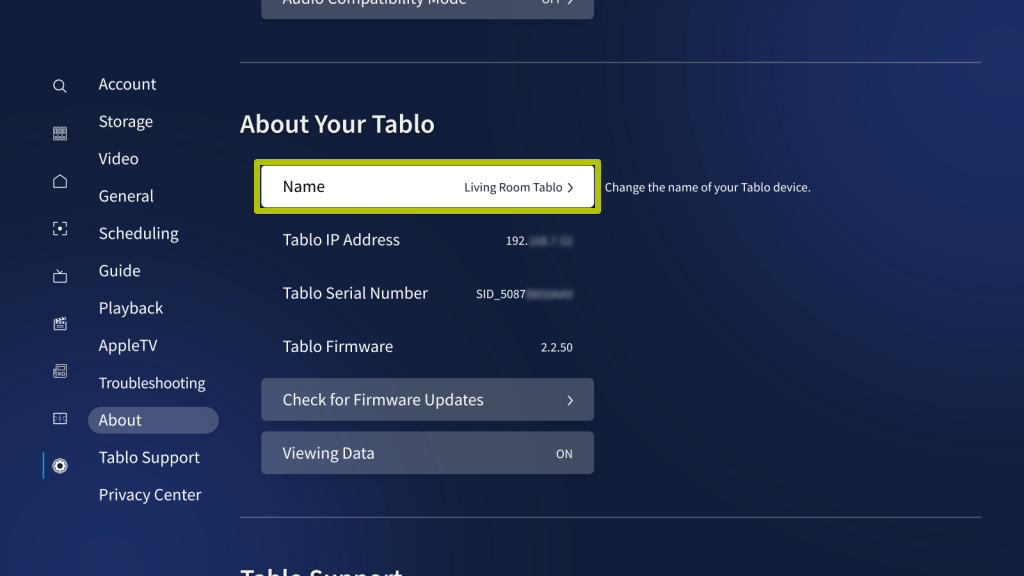Open Guide settings

coord(120,270)
